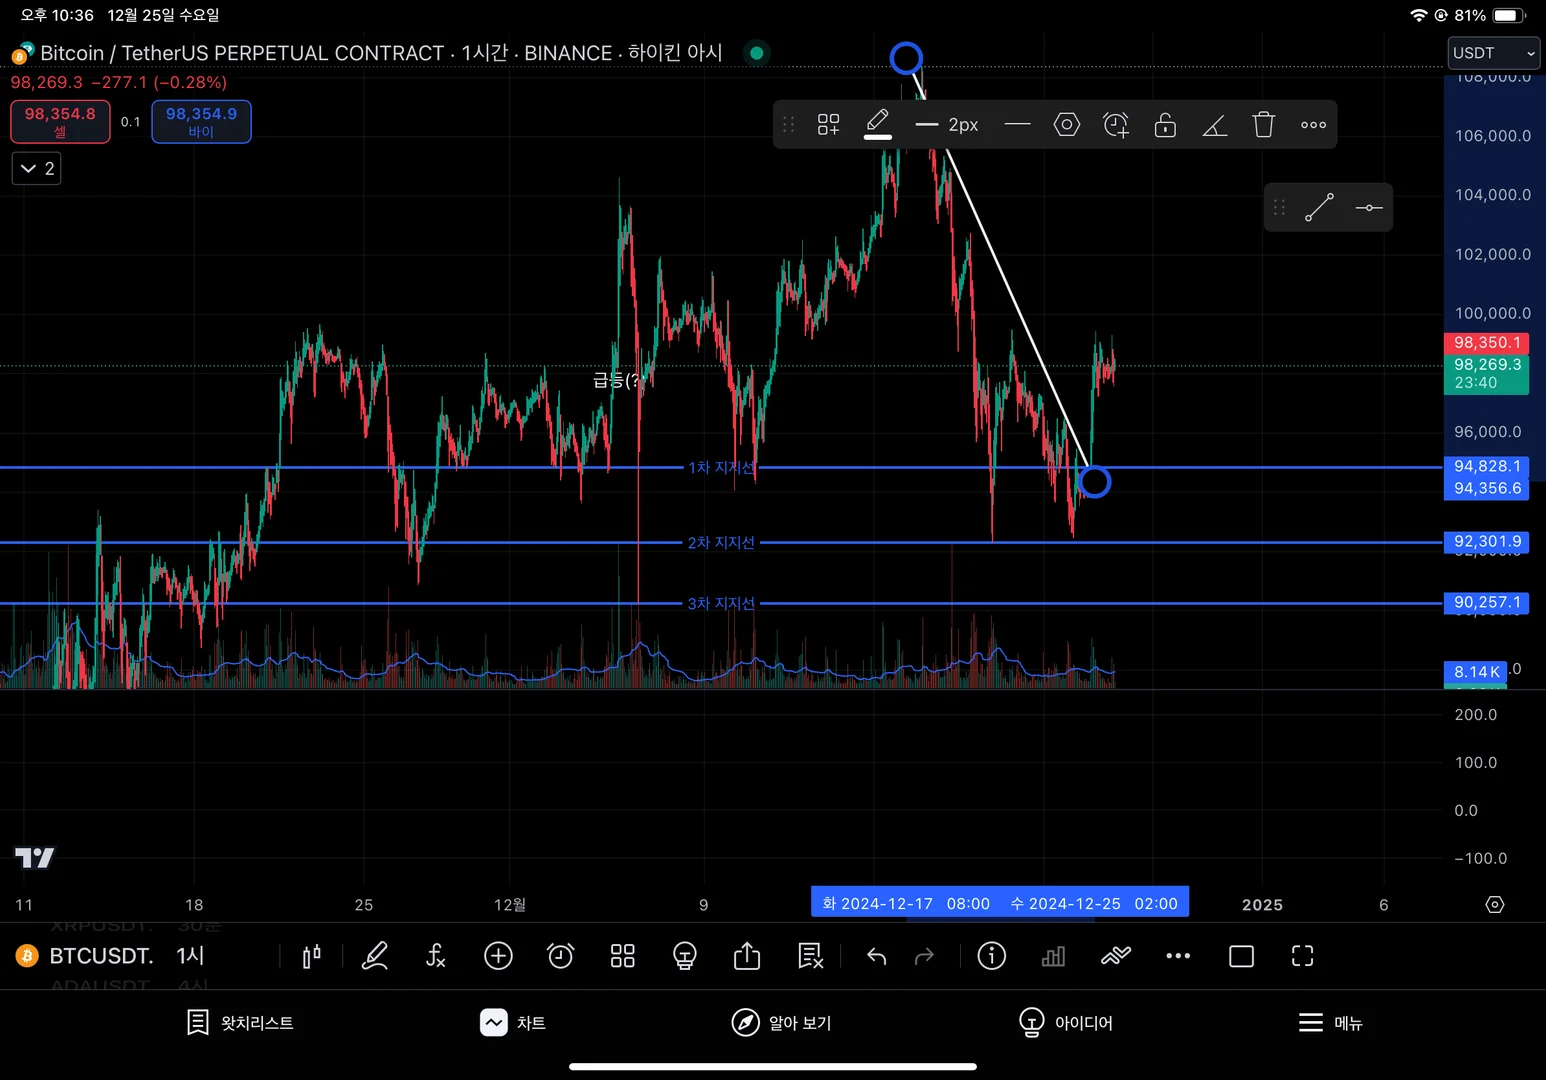1546x1080 pixels.
Task: Open templates grid in drawing toolbar
Action: [x=828, y=125]
